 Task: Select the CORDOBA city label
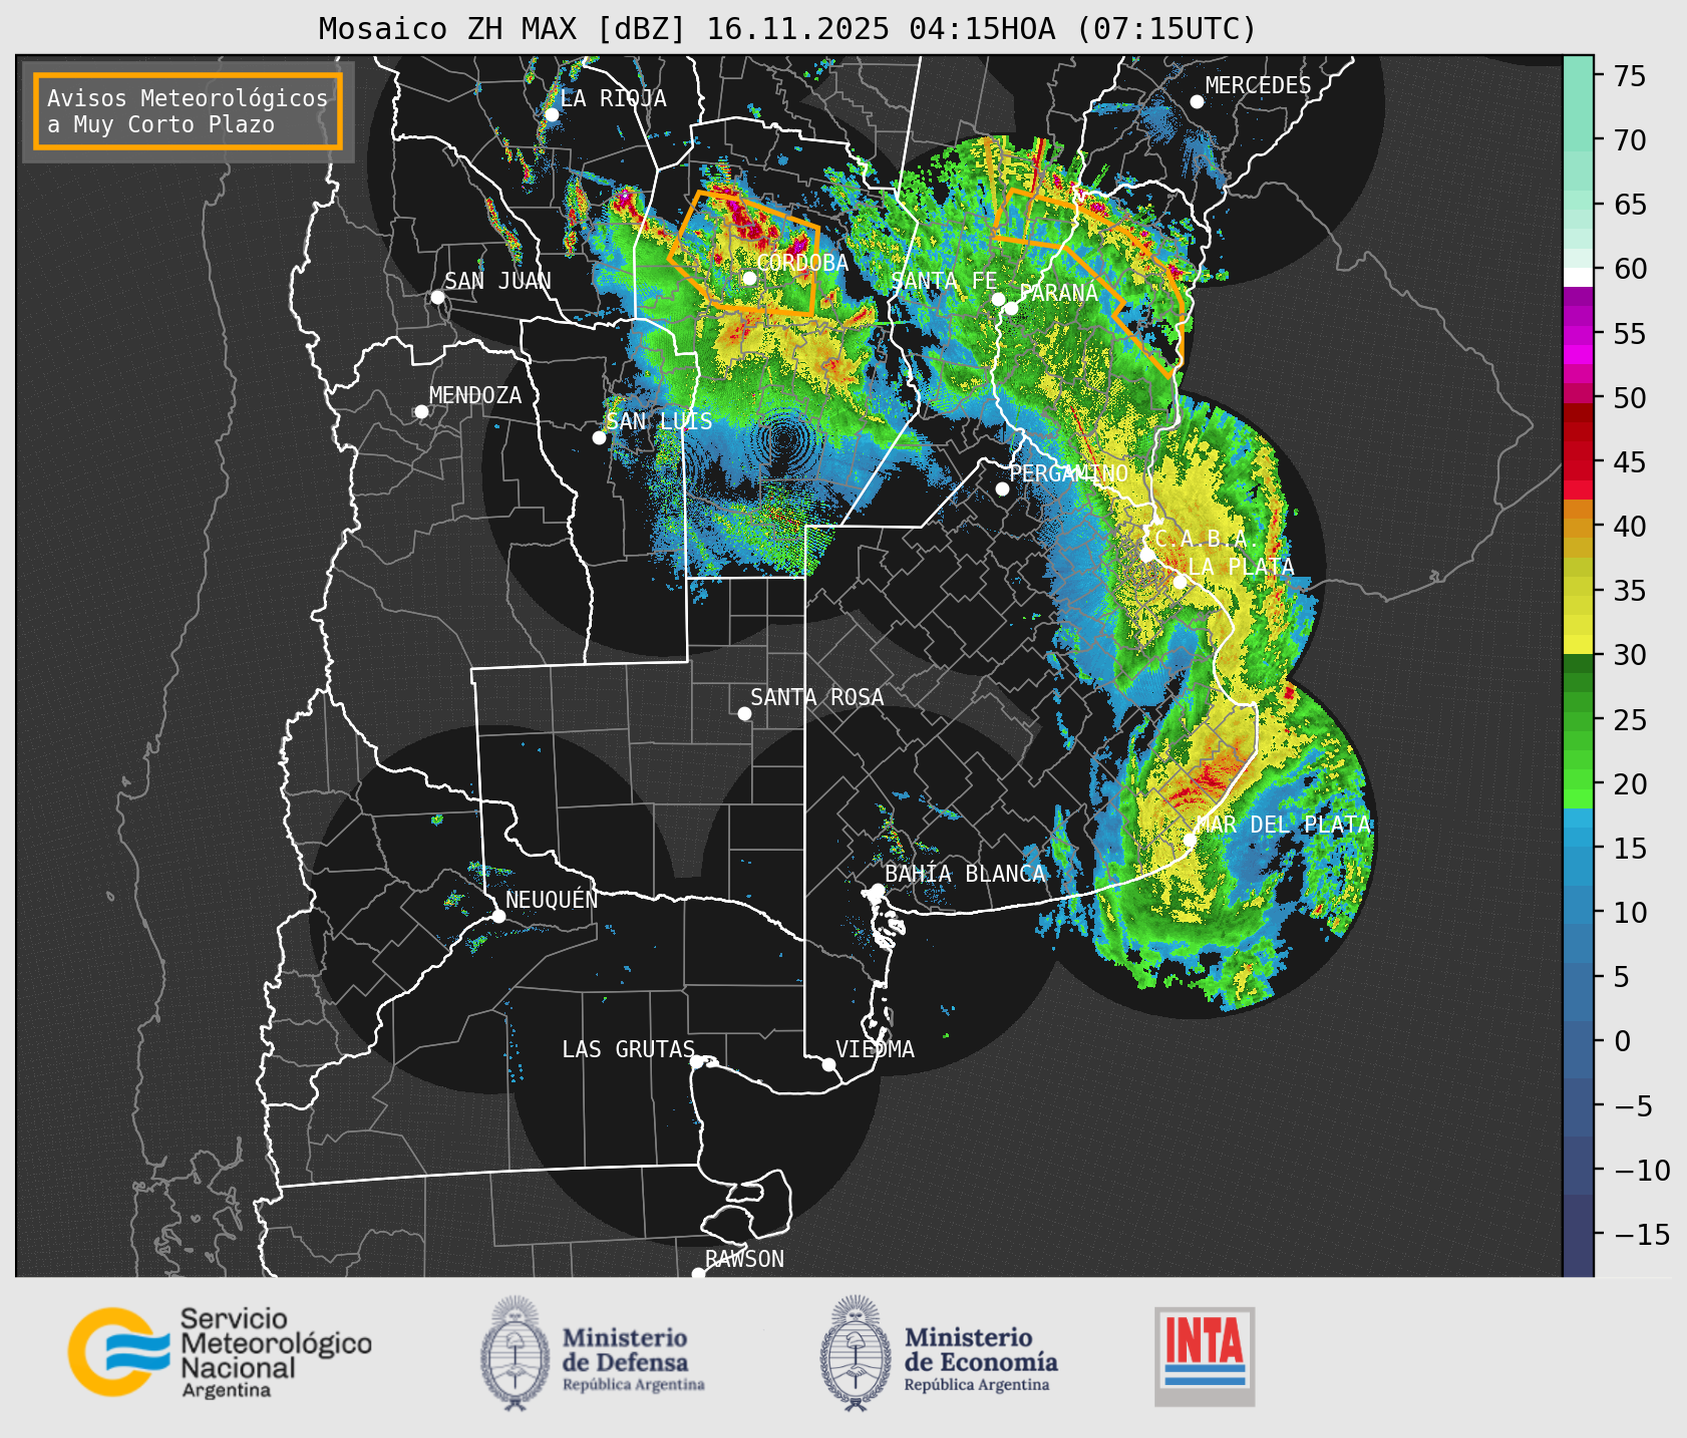802,263
